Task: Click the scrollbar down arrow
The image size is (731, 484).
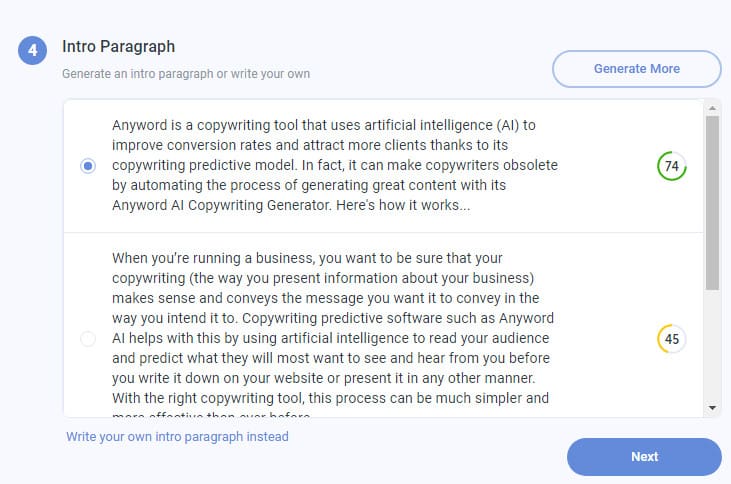Action: pyautogui.click(x=712, y=408)
